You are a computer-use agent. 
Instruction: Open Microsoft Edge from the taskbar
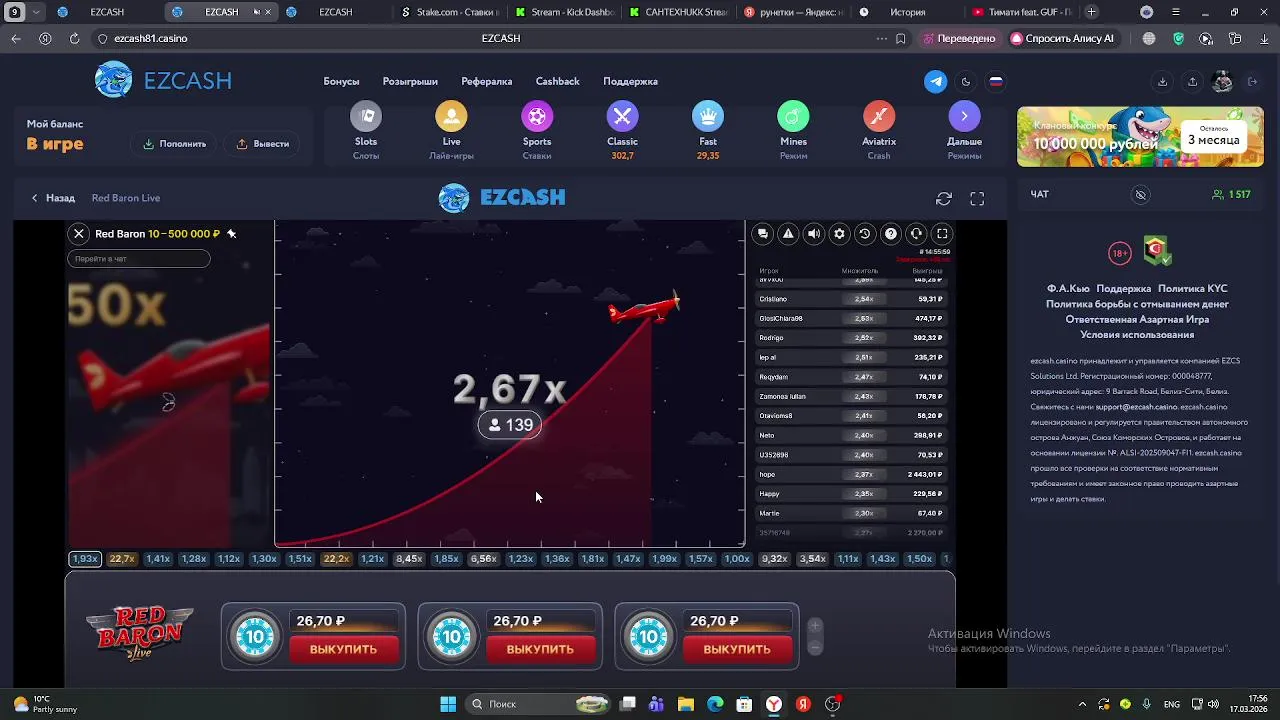pyautogui.click(x=715, y=704)
